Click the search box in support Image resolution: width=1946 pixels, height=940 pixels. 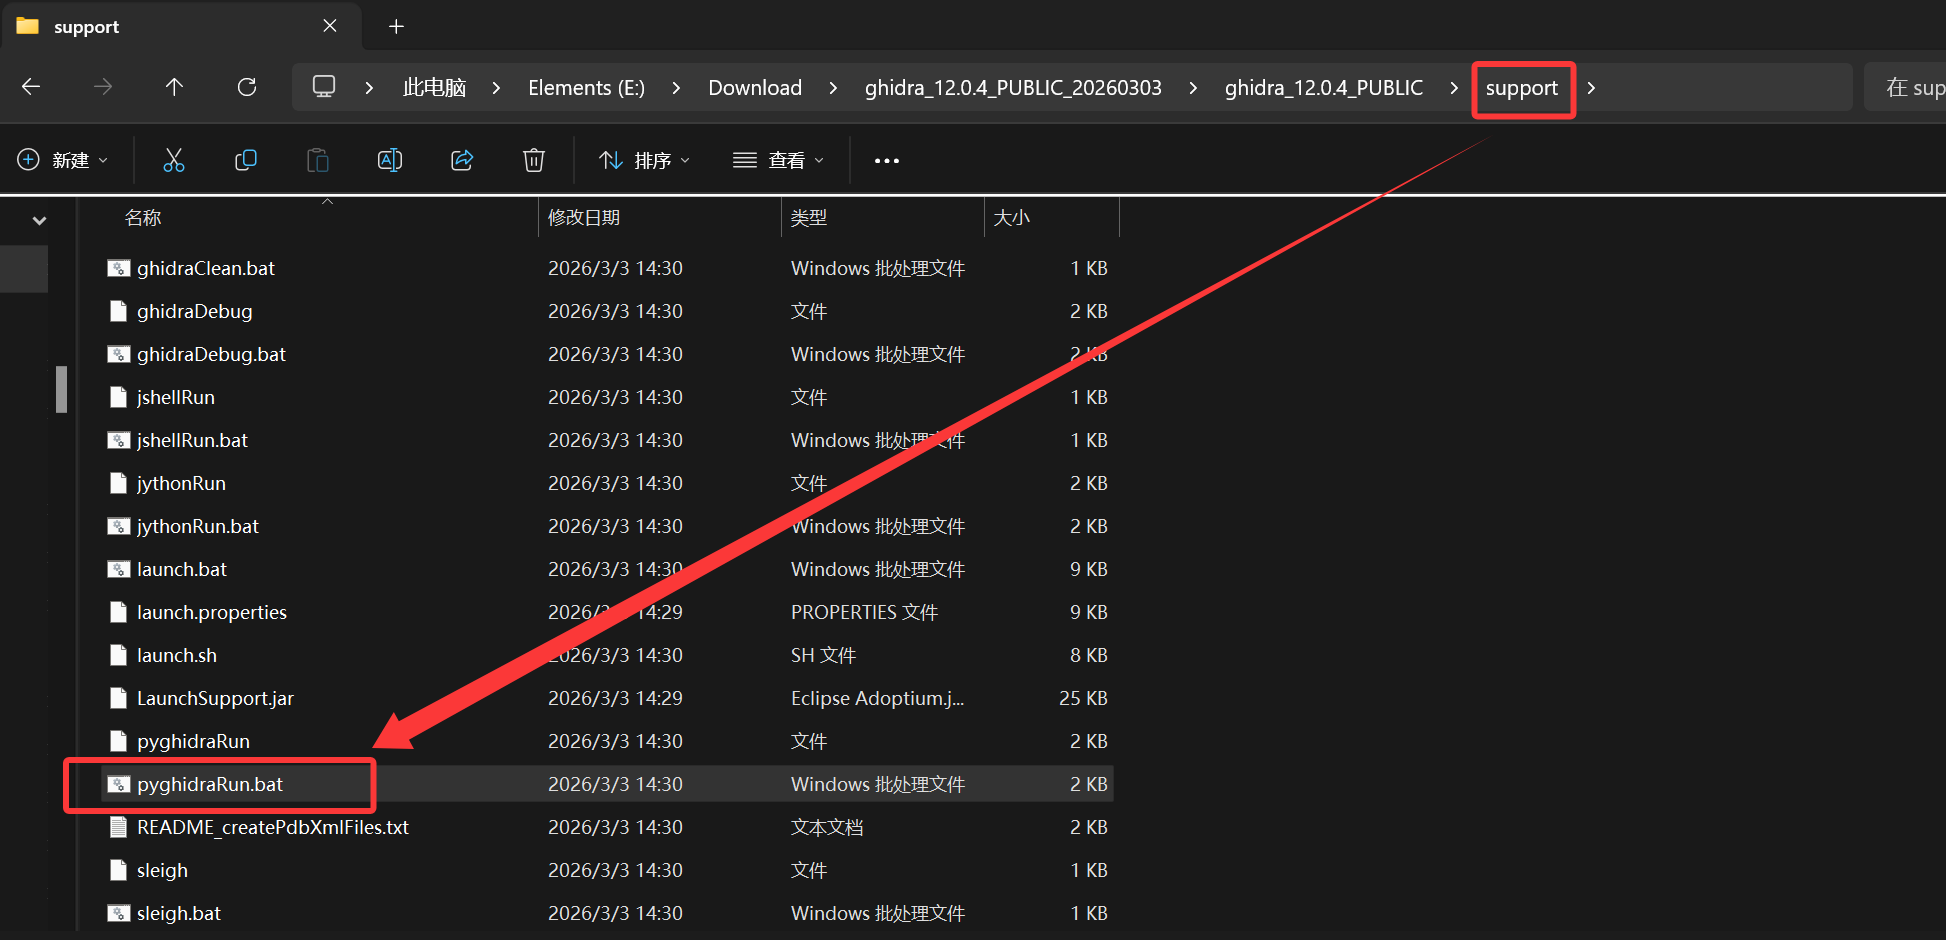pyautogui.click(x=1905, y=88)
